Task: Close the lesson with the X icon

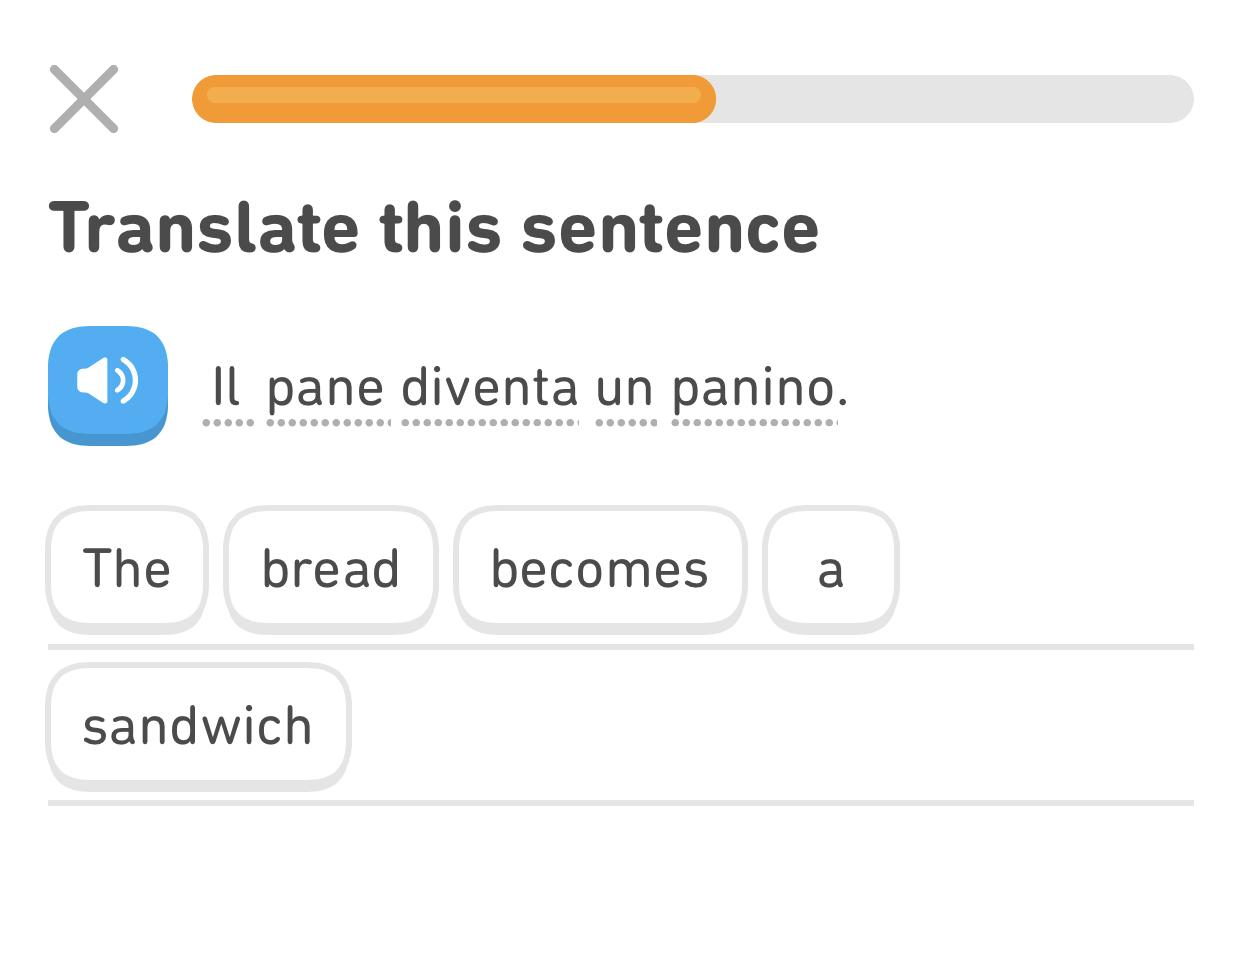Action: pyautogui.click(x=84, y=99)
